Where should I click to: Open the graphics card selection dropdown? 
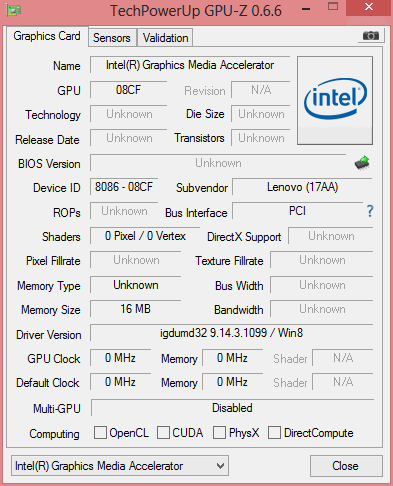click(x=120, y=465)
